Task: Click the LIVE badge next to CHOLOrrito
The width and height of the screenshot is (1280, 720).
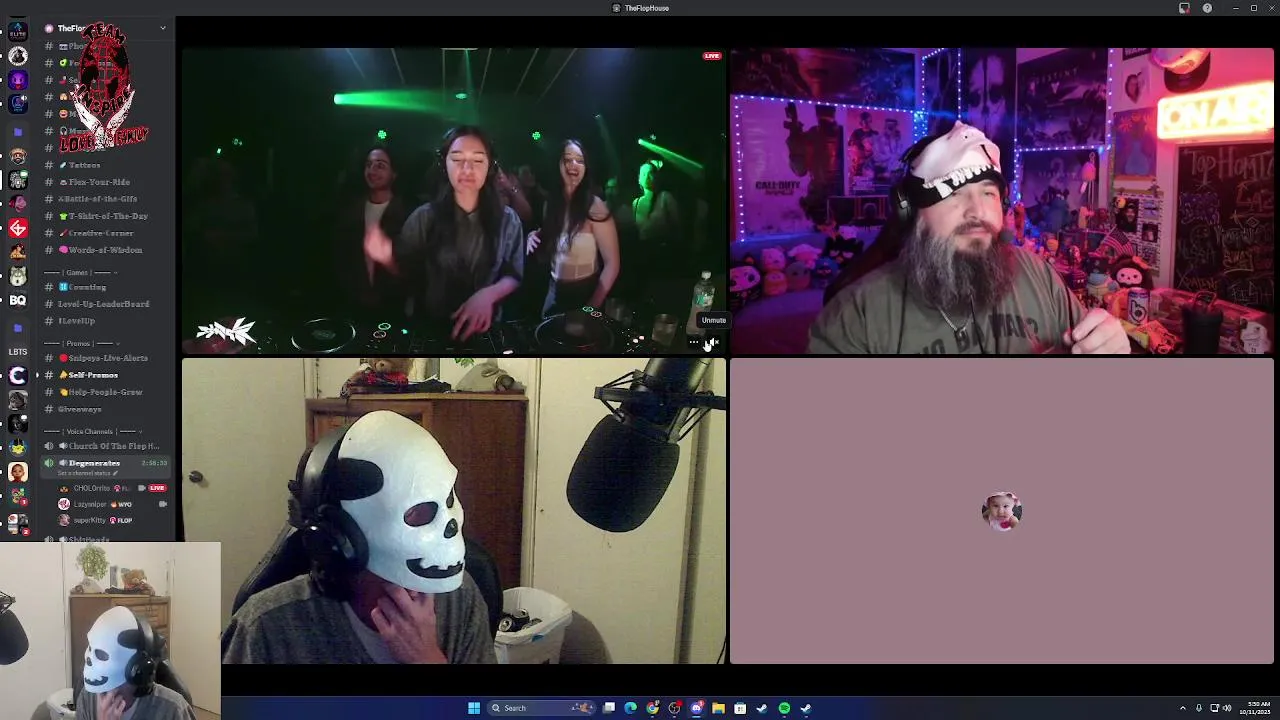Action: click(157, 488)
